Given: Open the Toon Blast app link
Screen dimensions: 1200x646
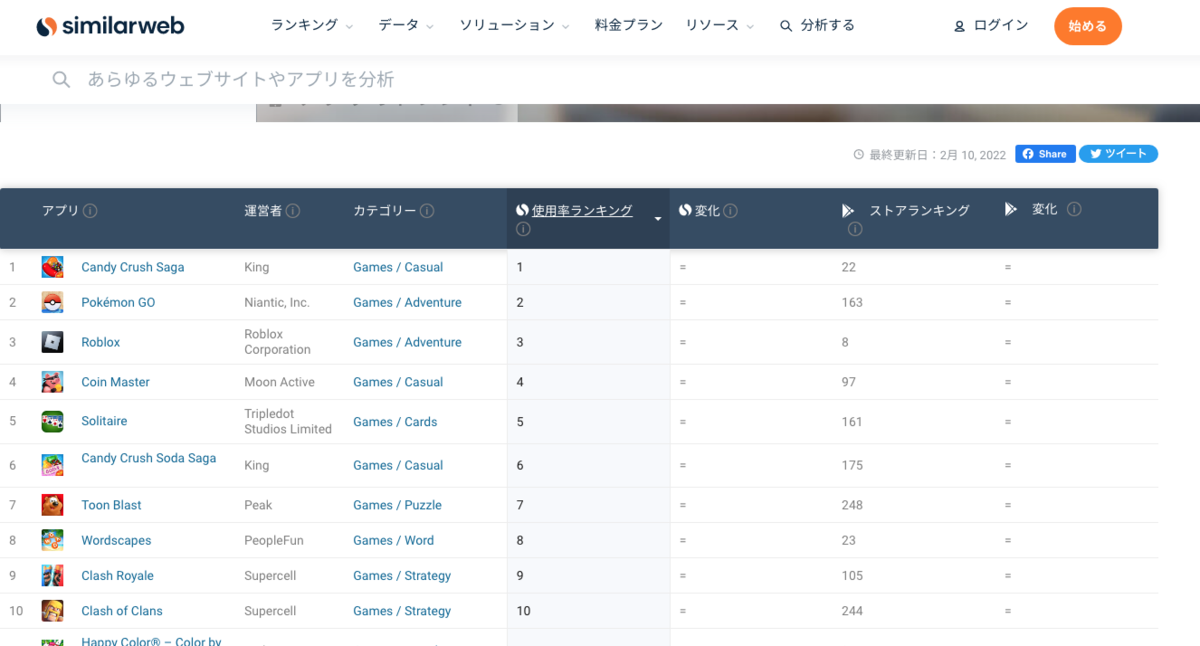Looking at the screenshot, I should tap(111, 505).
